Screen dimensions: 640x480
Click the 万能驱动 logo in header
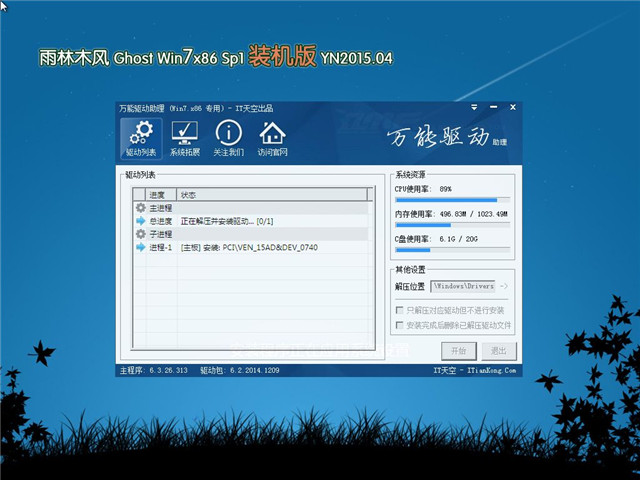[447, 137]
